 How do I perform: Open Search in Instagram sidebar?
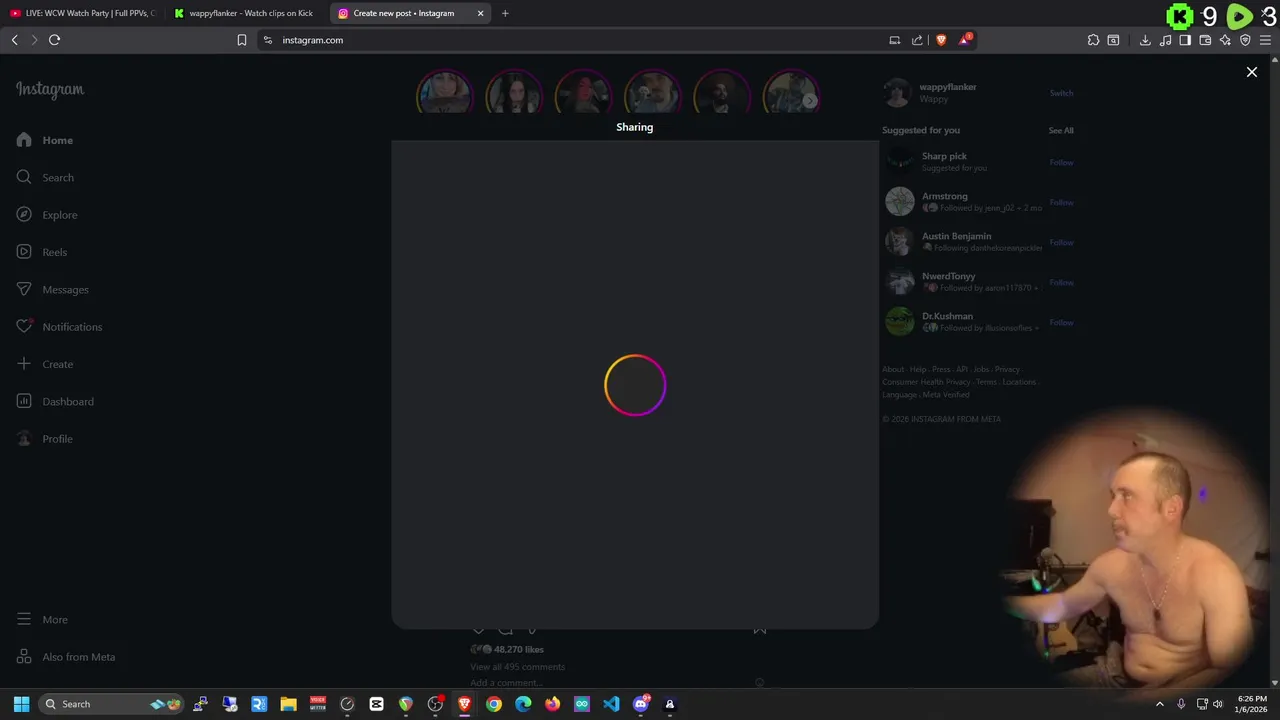pyautogui.click(x=45, y=177)
